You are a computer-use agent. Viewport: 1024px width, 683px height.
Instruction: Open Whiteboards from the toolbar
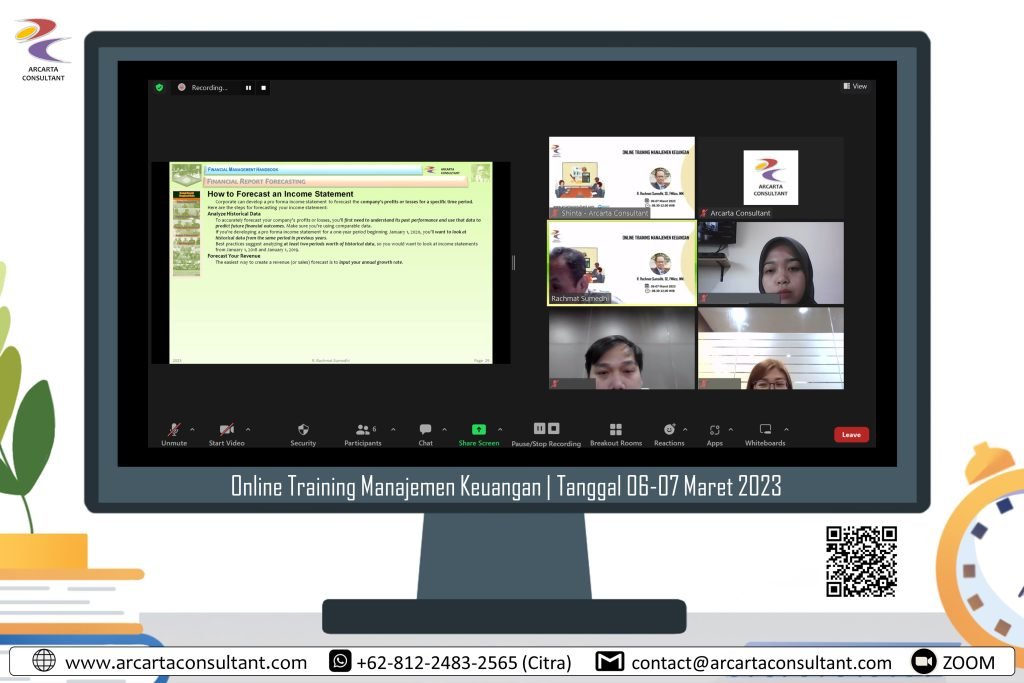(765, 430)
